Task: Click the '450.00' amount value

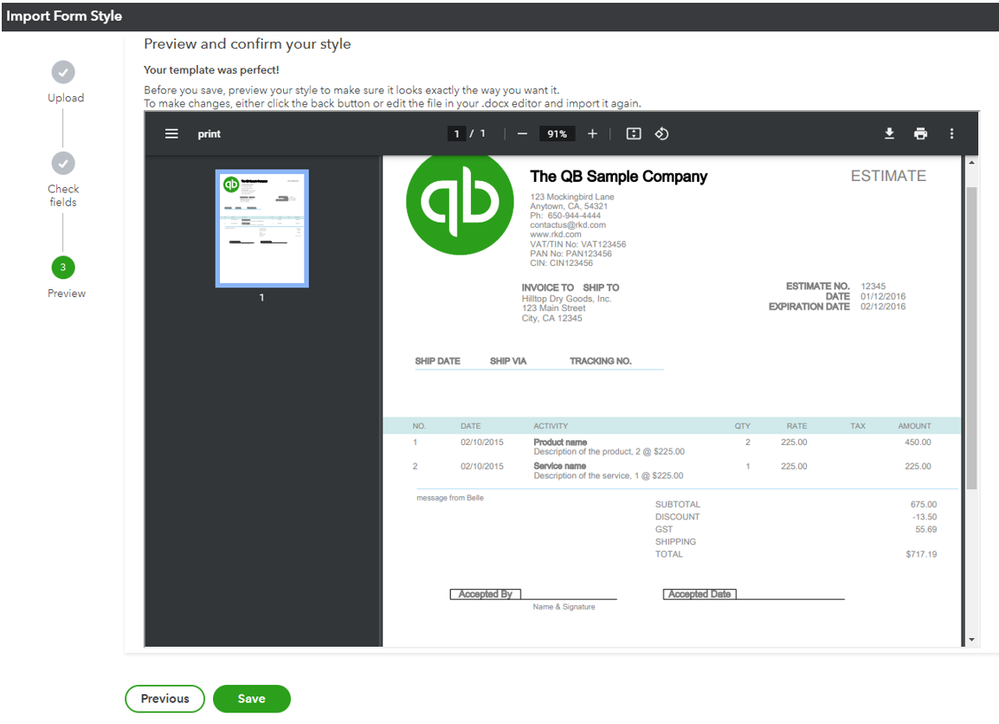Action: pyautogui.click(x=917, y=442)
